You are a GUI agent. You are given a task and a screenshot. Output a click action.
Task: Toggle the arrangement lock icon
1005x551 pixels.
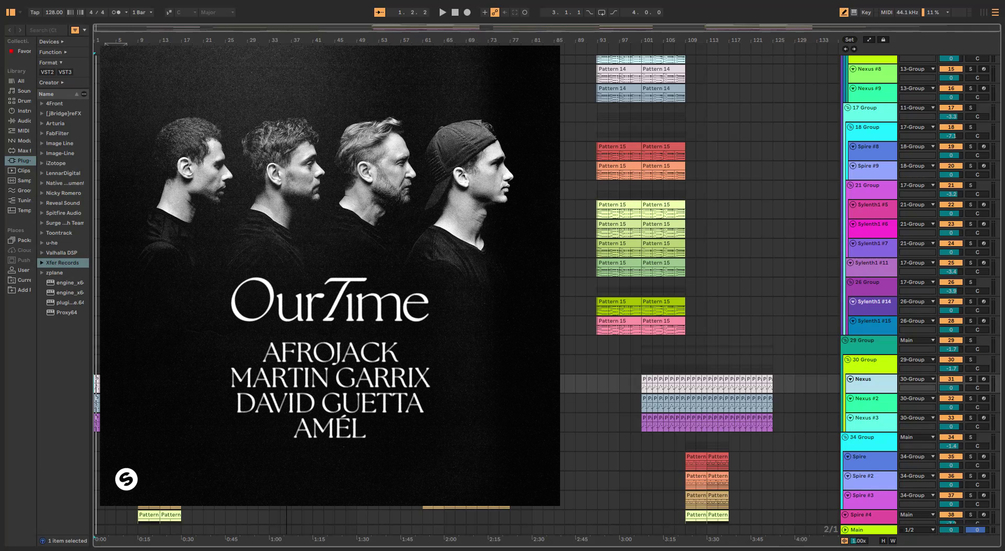tap(883, 40)
